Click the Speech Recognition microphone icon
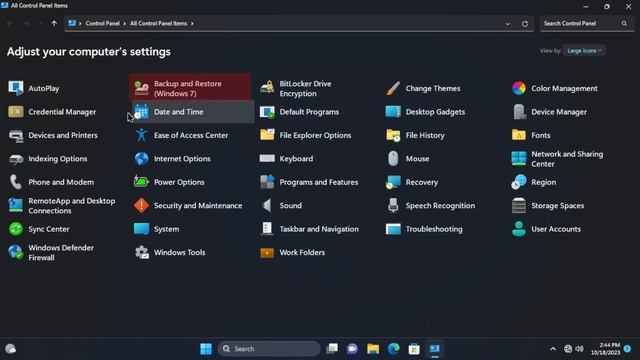640x360 pixels. 393,206
